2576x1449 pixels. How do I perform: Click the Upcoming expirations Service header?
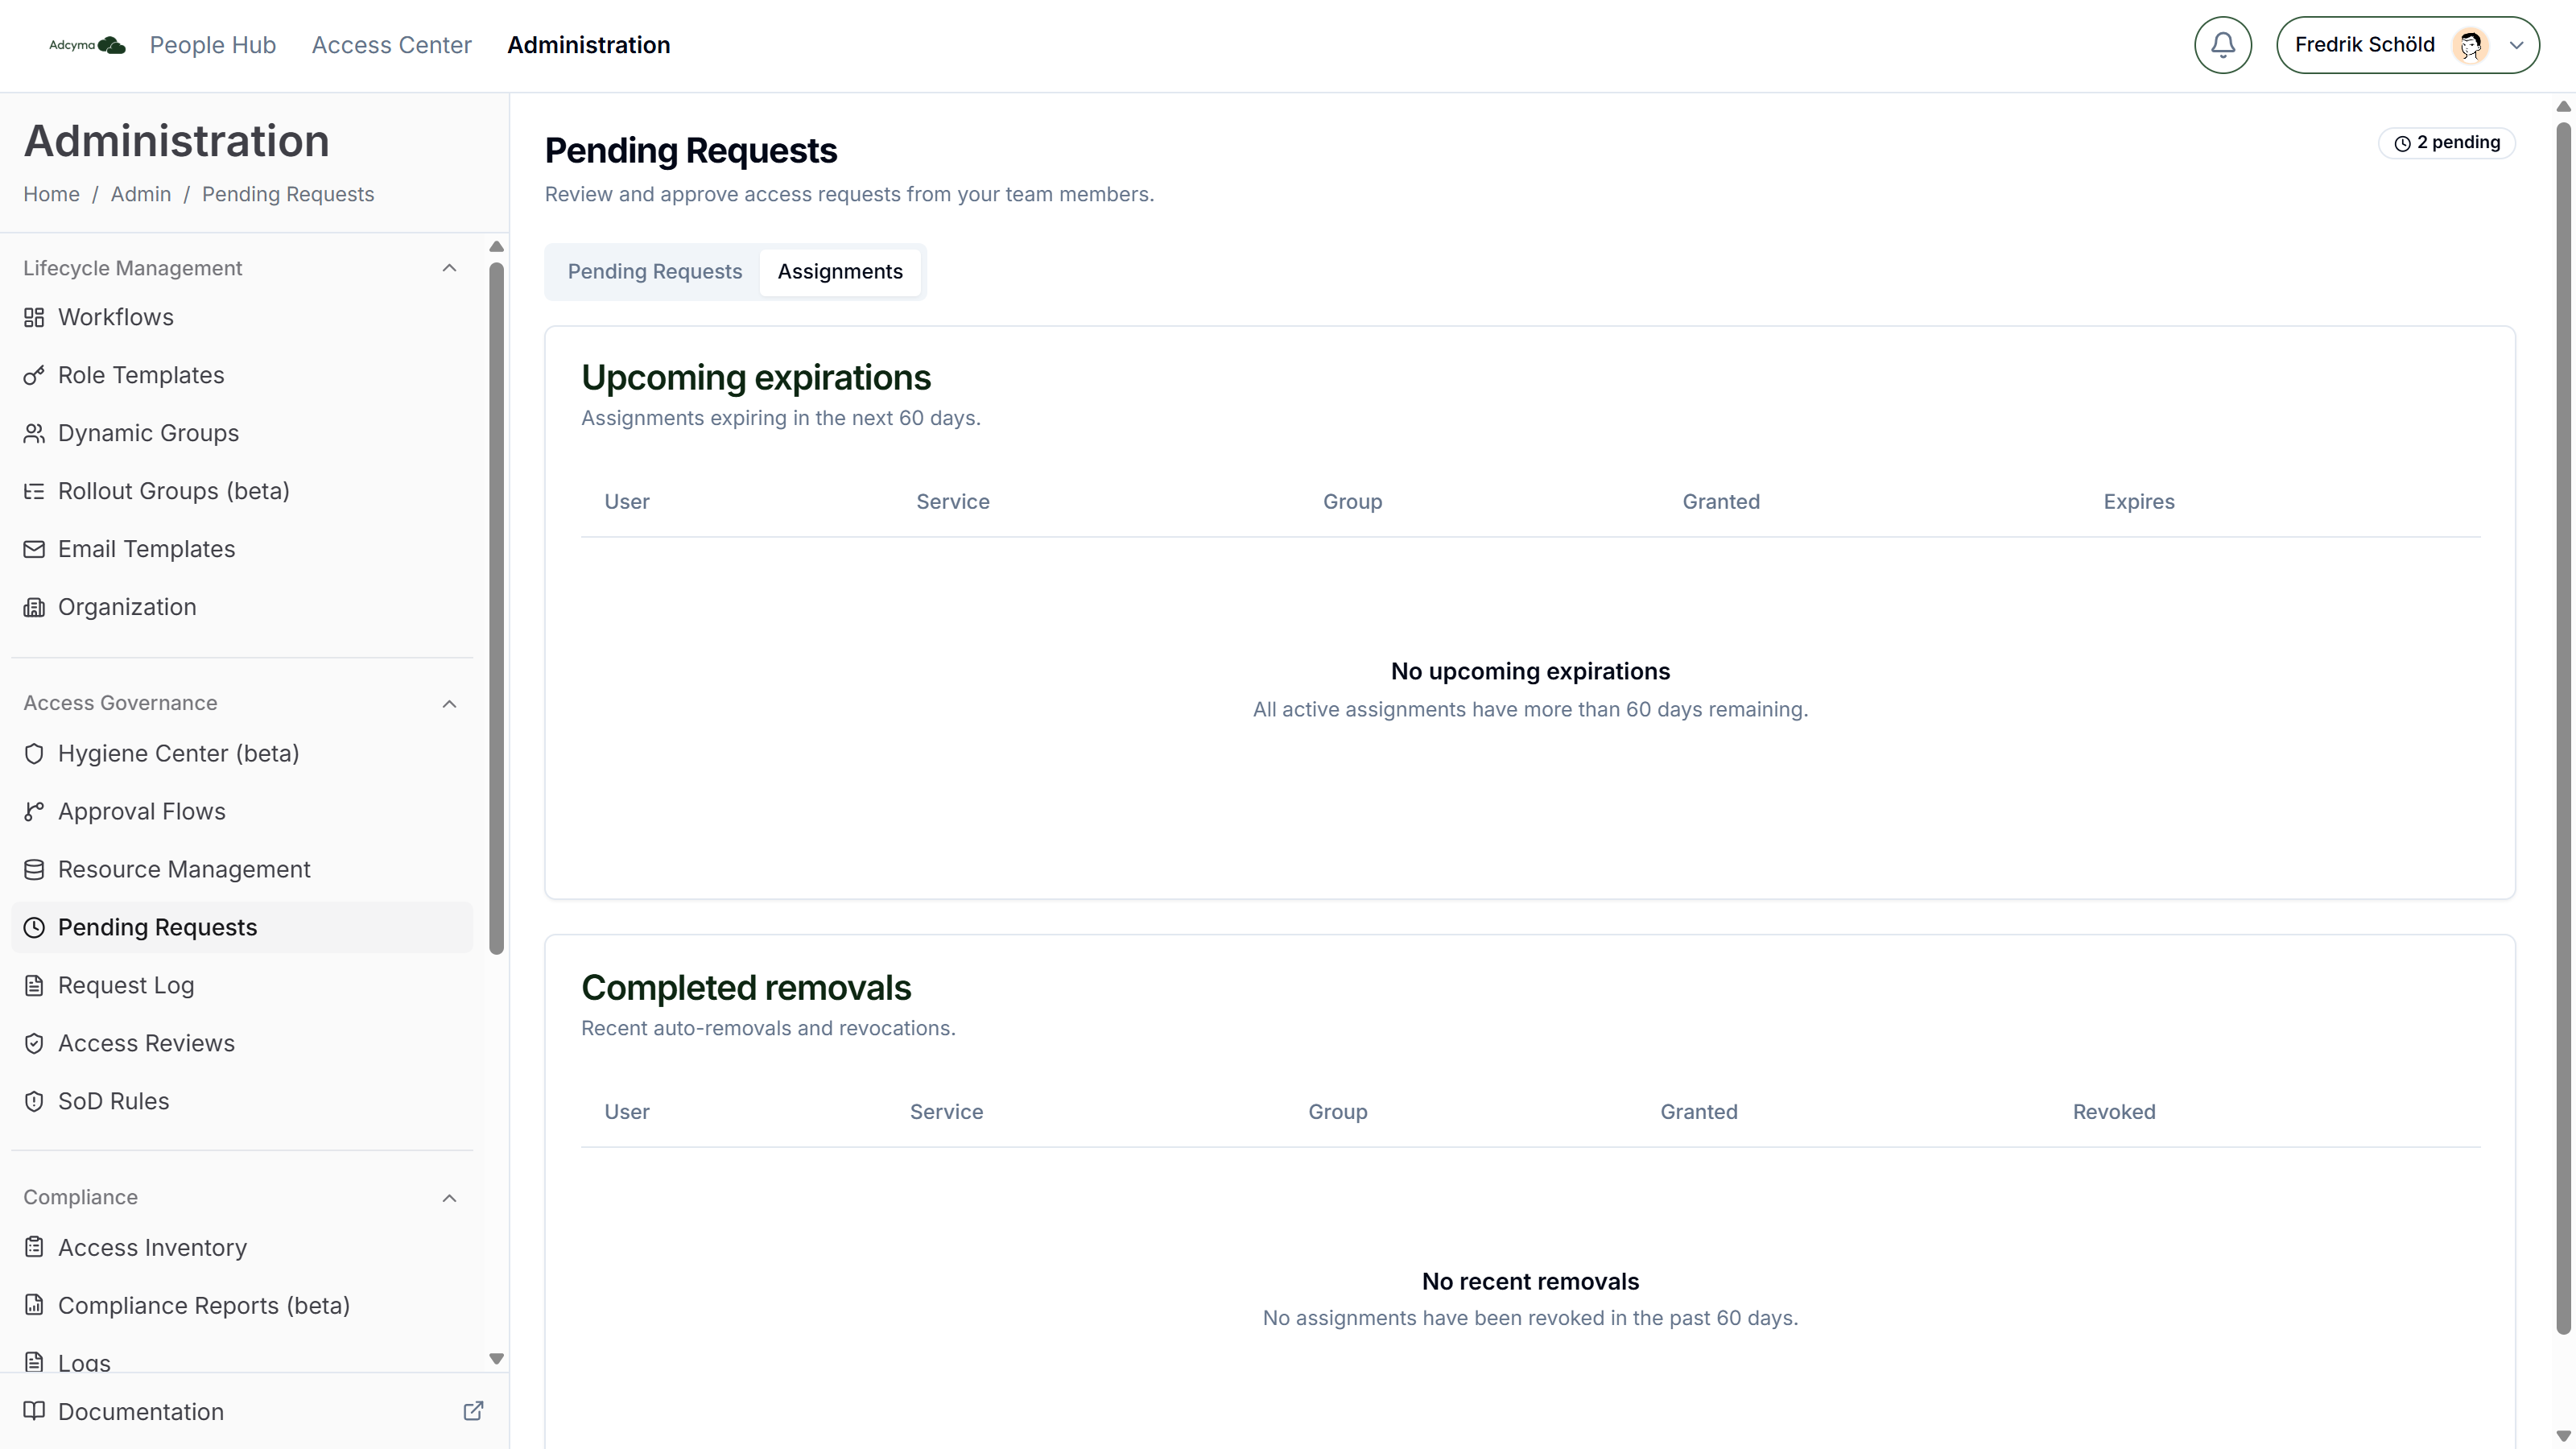tap(952, 502)
